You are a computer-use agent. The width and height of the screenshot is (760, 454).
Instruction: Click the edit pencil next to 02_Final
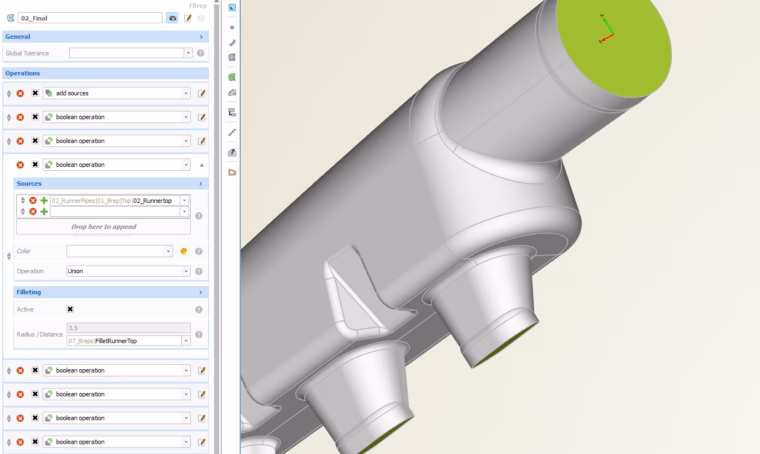click(x=188, y=18)
